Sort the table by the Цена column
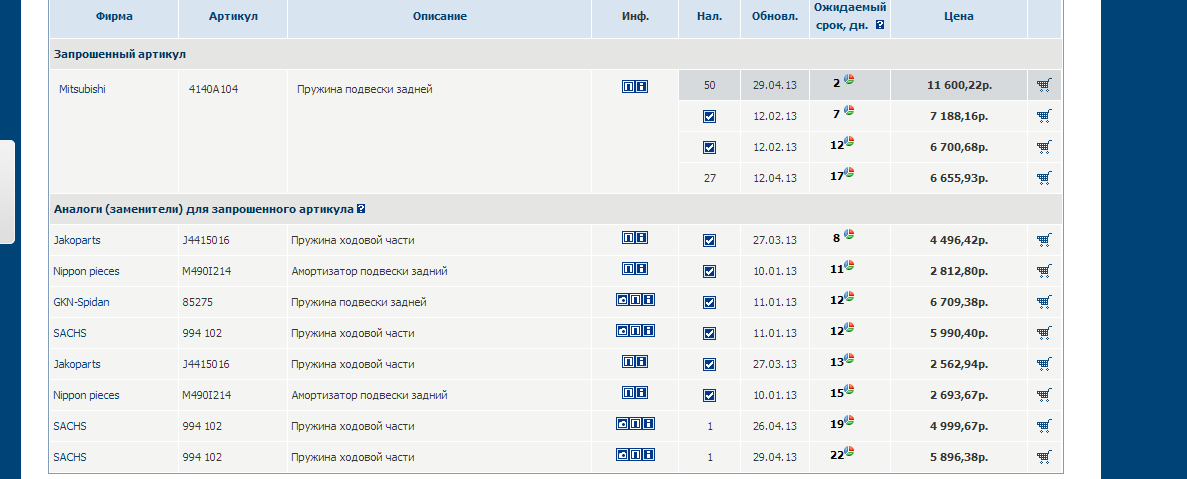Screen dimensions: 1187x479 957,17
